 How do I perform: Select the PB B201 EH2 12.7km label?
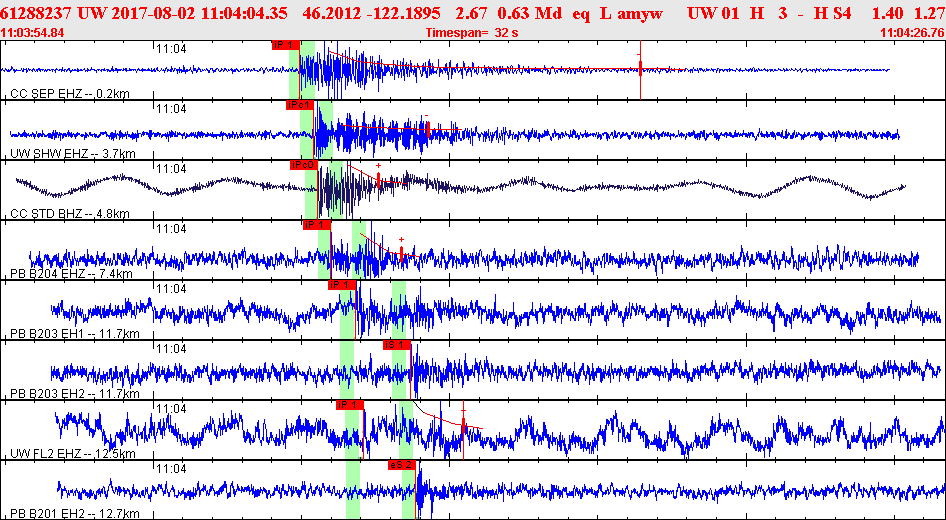pos(74,513)
